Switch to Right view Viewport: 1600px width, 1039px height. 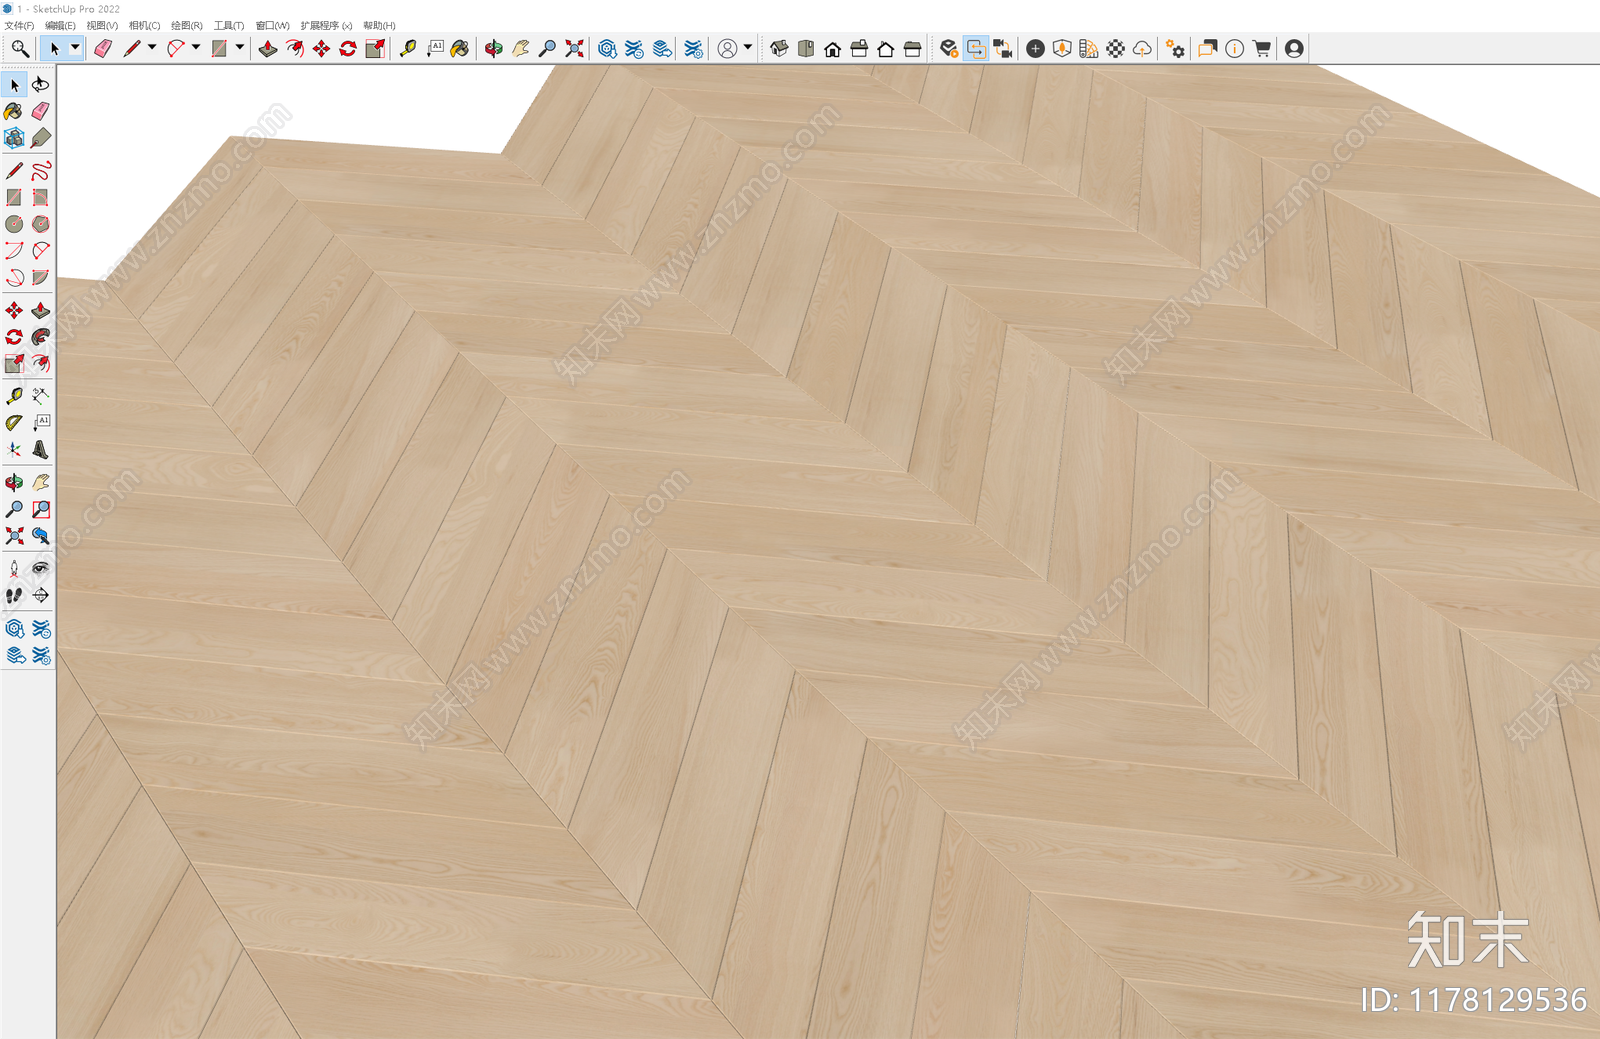(859, 48)
